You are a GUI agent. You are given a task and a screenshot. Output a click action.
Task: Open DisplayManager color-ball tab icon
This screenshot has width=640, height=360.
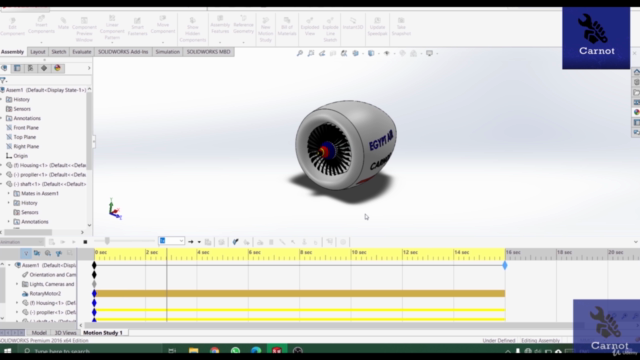[x=57, y=68]
